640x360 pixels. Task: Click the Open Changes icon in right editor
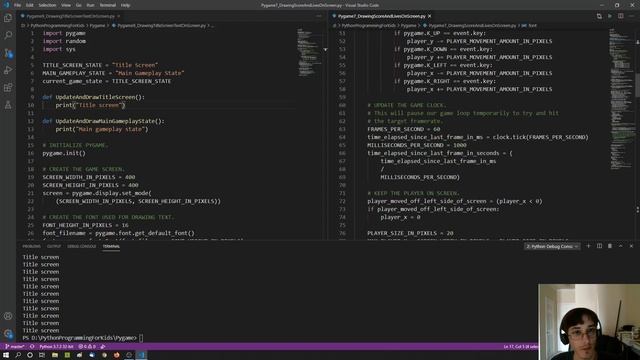coord(599,16)
